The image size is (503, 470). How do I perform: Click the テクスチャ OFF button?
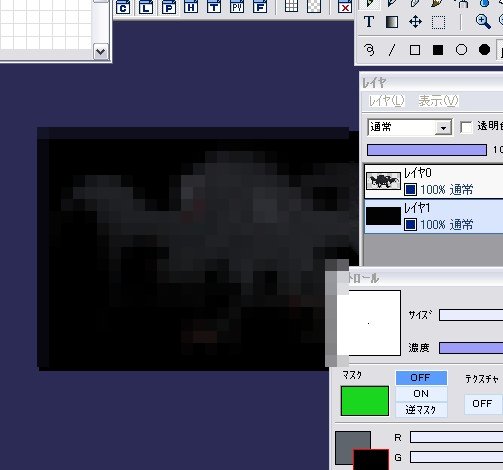point(482,404)
